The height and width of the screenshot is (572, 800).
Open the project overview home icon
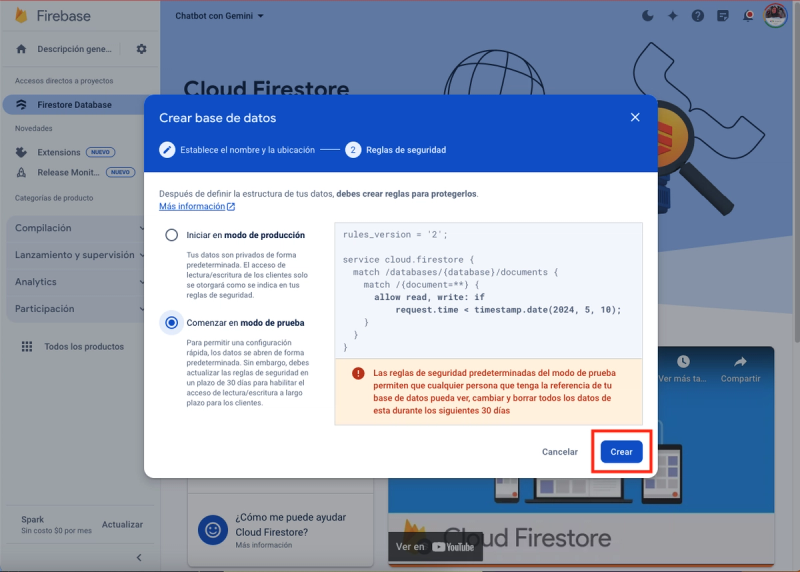(21, 49)
